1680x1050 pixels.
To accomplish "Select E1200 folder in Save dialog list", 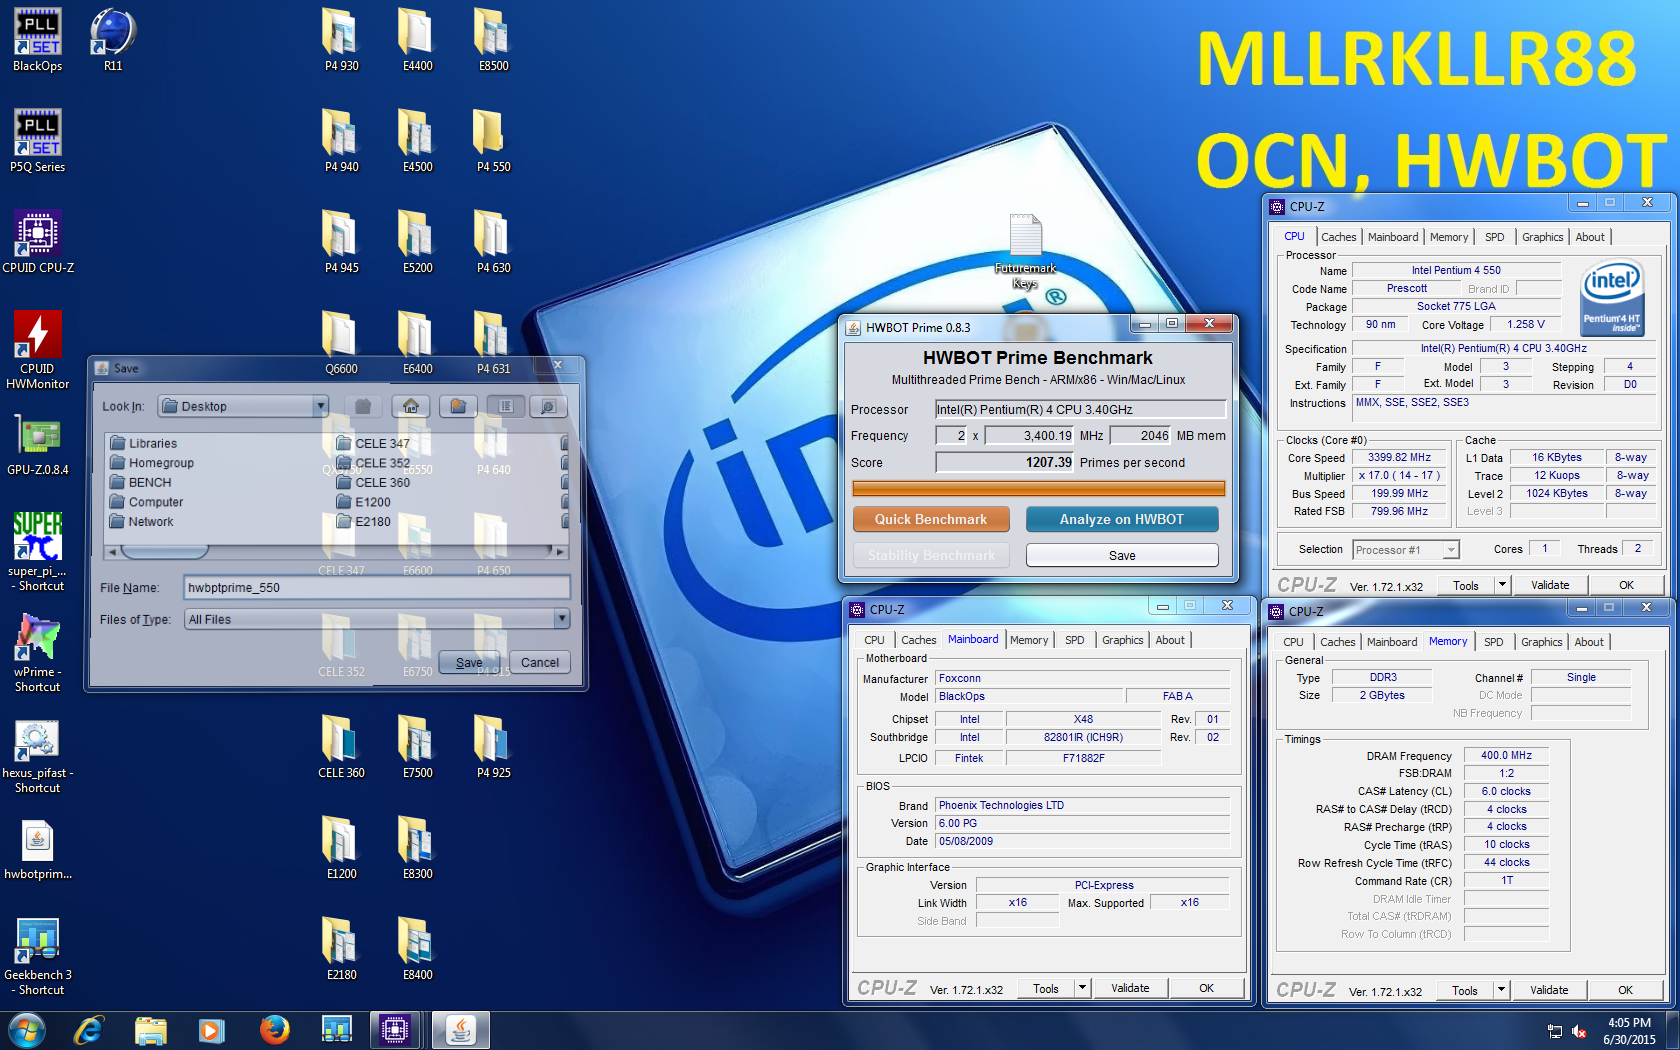I will tap(364, 502).
